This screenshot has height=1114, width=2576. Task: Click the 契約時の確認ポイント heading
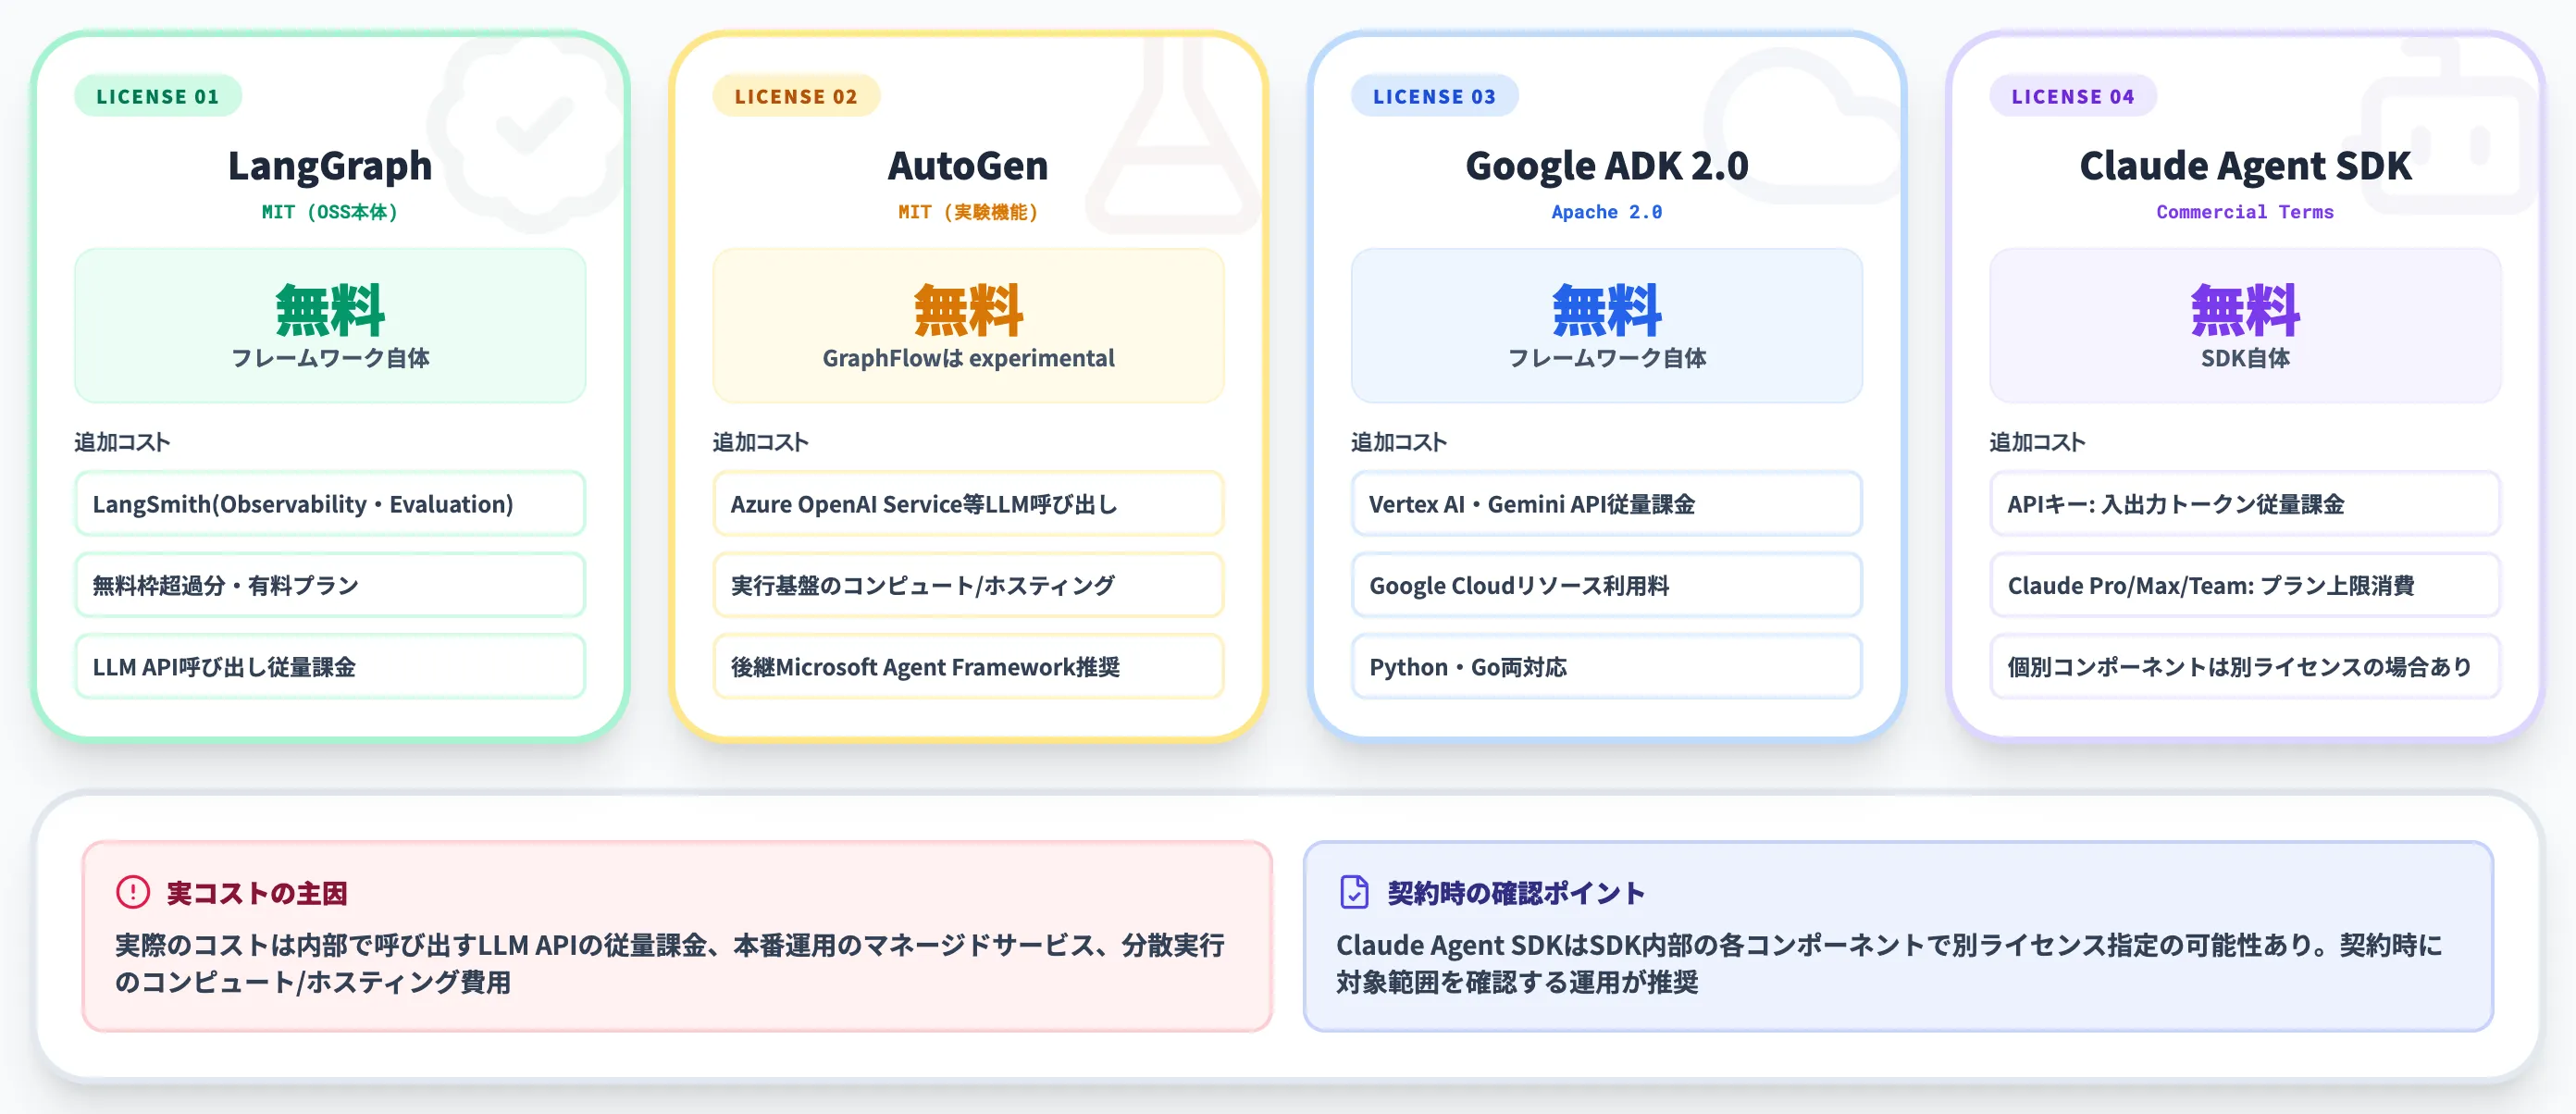[x=1516, y=893]
